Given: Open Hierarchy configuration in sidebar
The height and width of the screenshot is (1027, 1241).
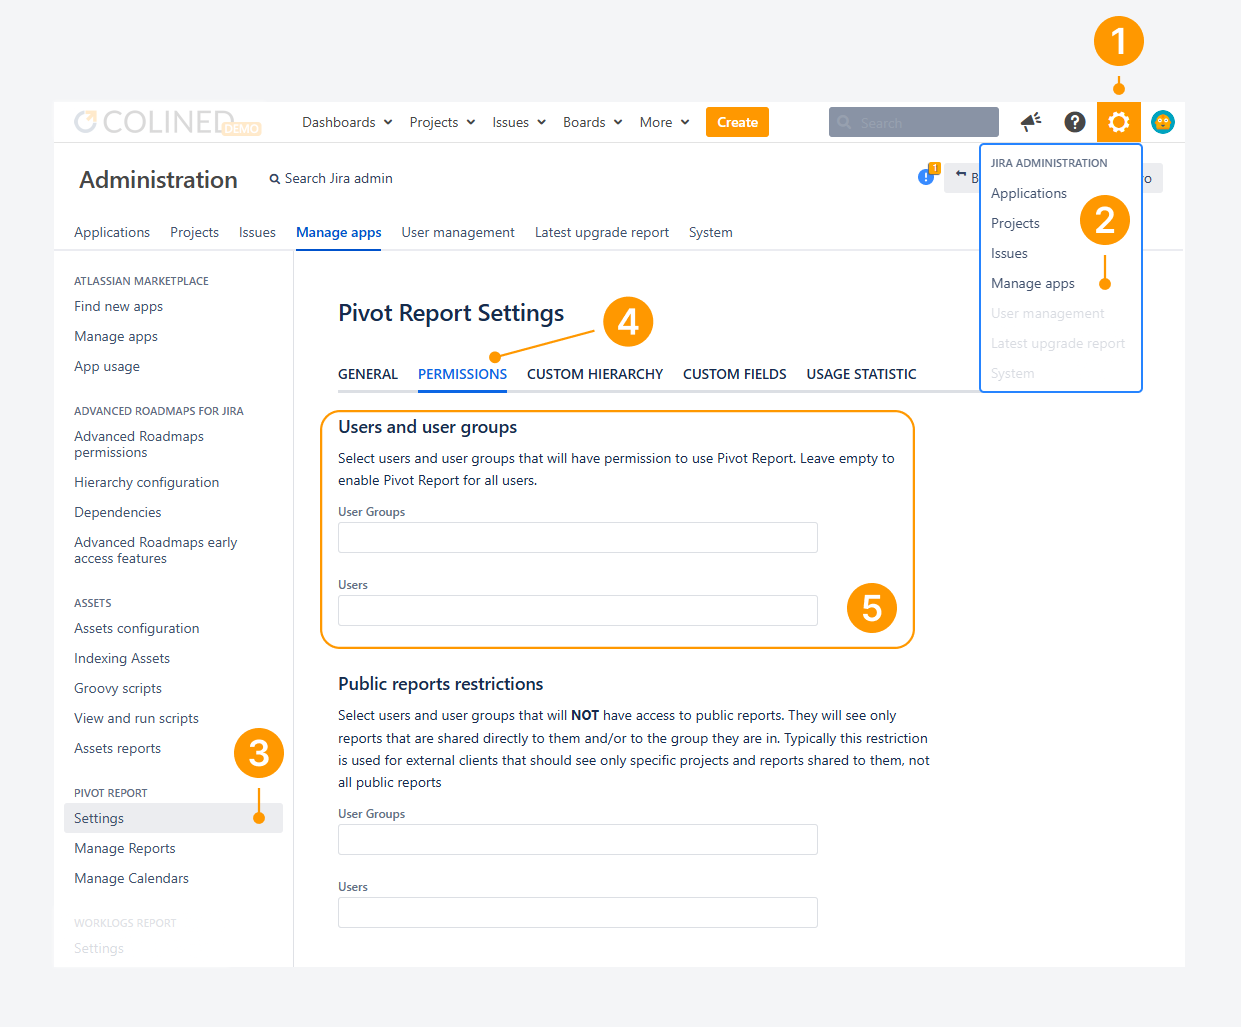Looking at the screenshot, I should 147,482.
